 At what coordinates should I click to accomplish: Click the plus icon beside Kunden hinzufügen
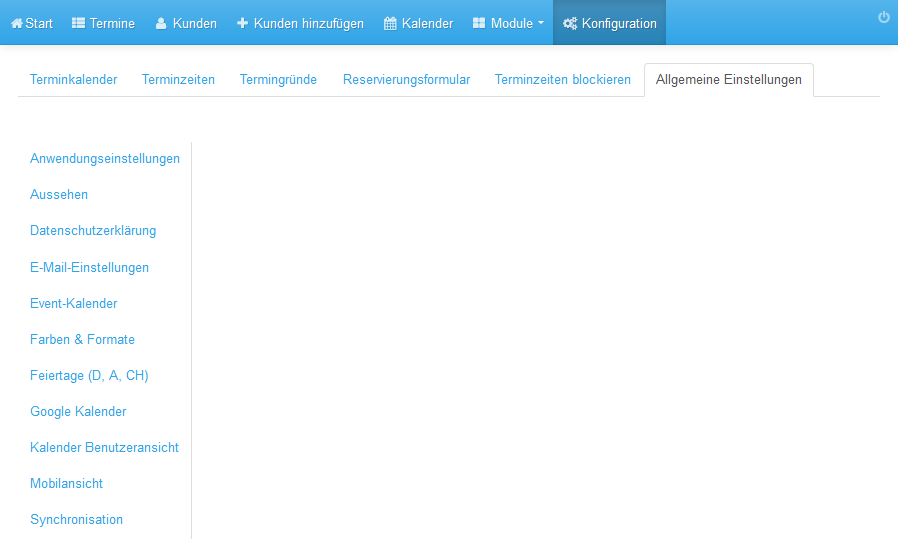[243, 23]
